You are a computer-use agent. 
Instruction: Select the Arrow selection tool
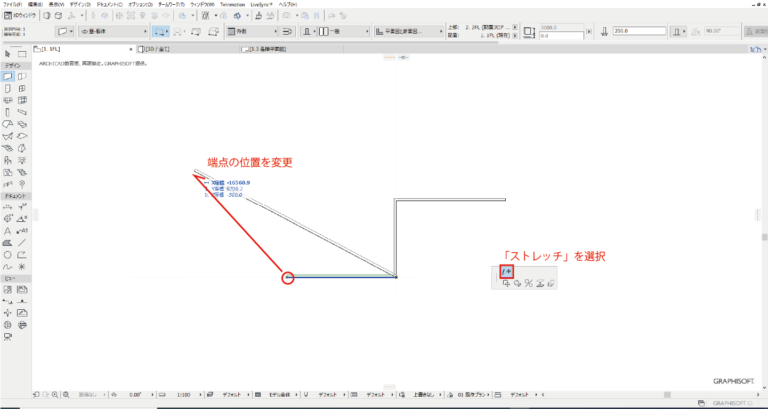[x=7, y=52]
